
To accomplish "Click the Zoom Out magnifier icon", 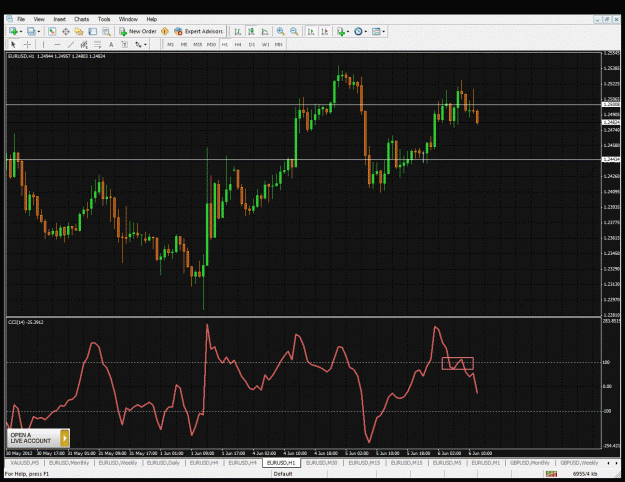I will pyautogui.click(x=294, y=31).
